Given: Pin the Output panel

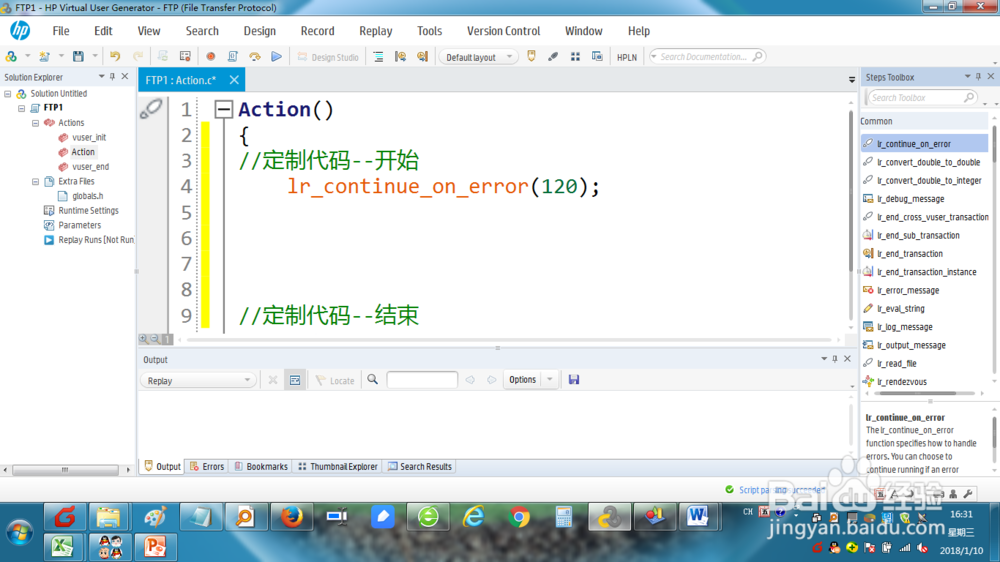Looking at the screenshot, I should point(835,359).
